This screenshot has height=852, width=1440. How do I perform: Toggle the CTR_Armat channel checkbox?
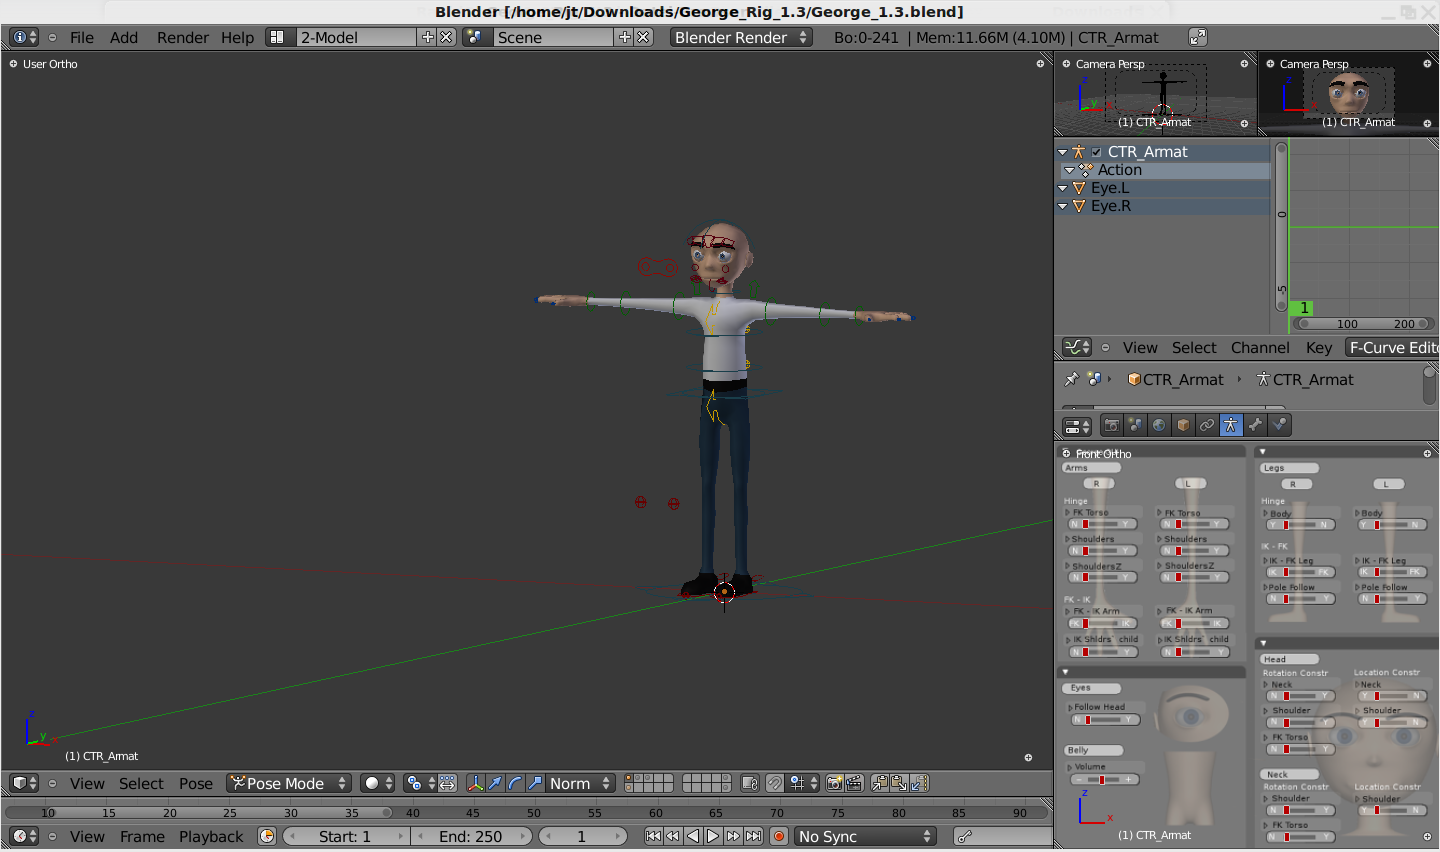tap(1096, 152)
